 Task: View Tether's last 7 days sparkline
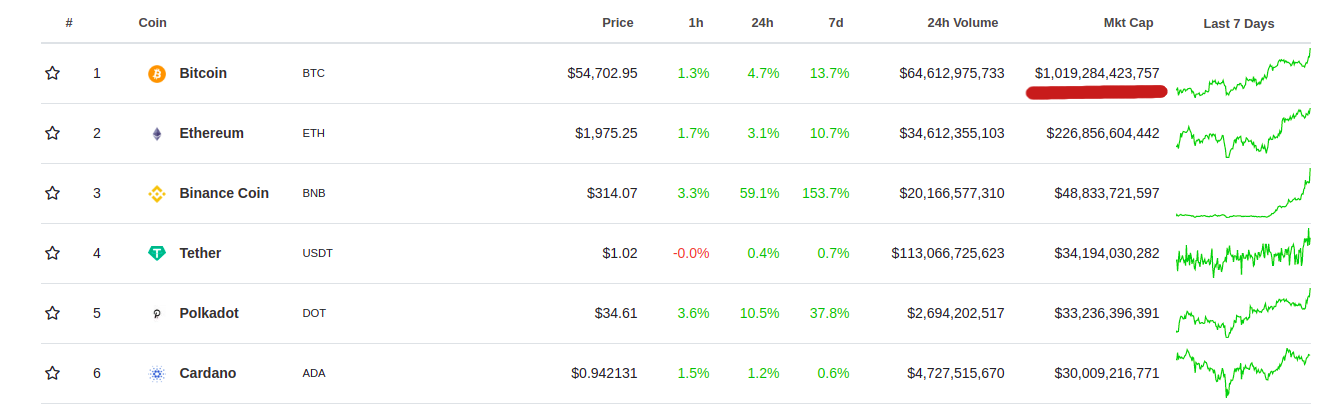point(1243,253)
